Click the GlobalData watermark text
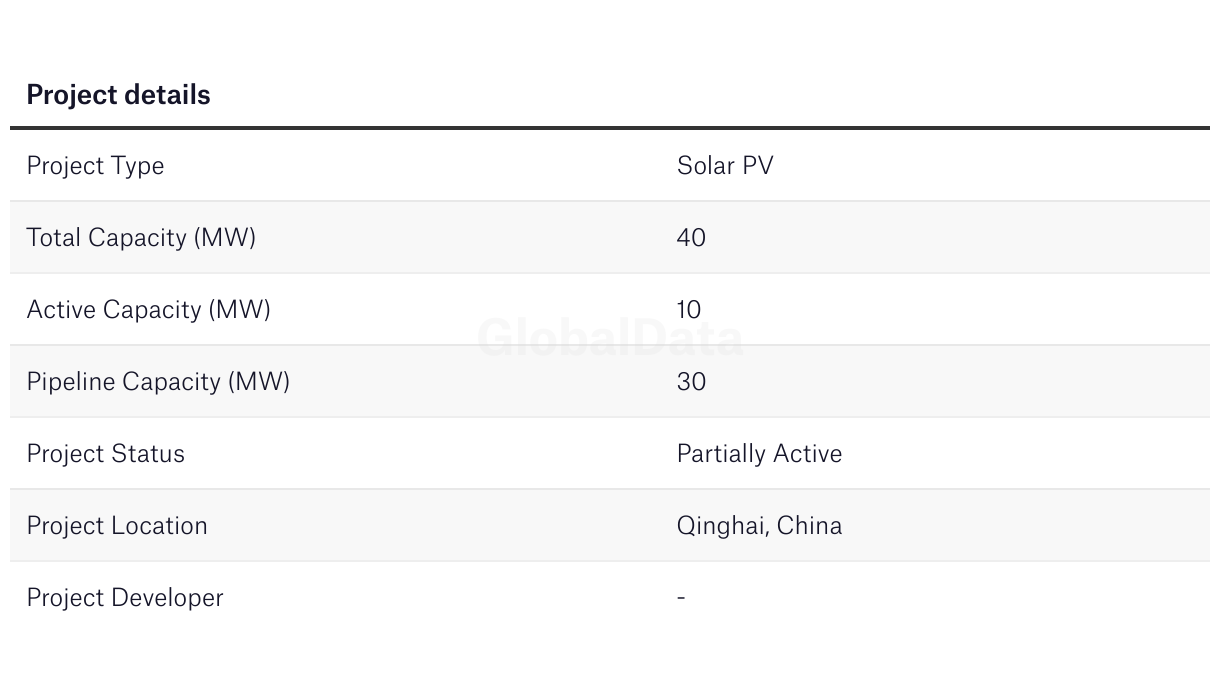1220x674 pixels. point(610,338)
